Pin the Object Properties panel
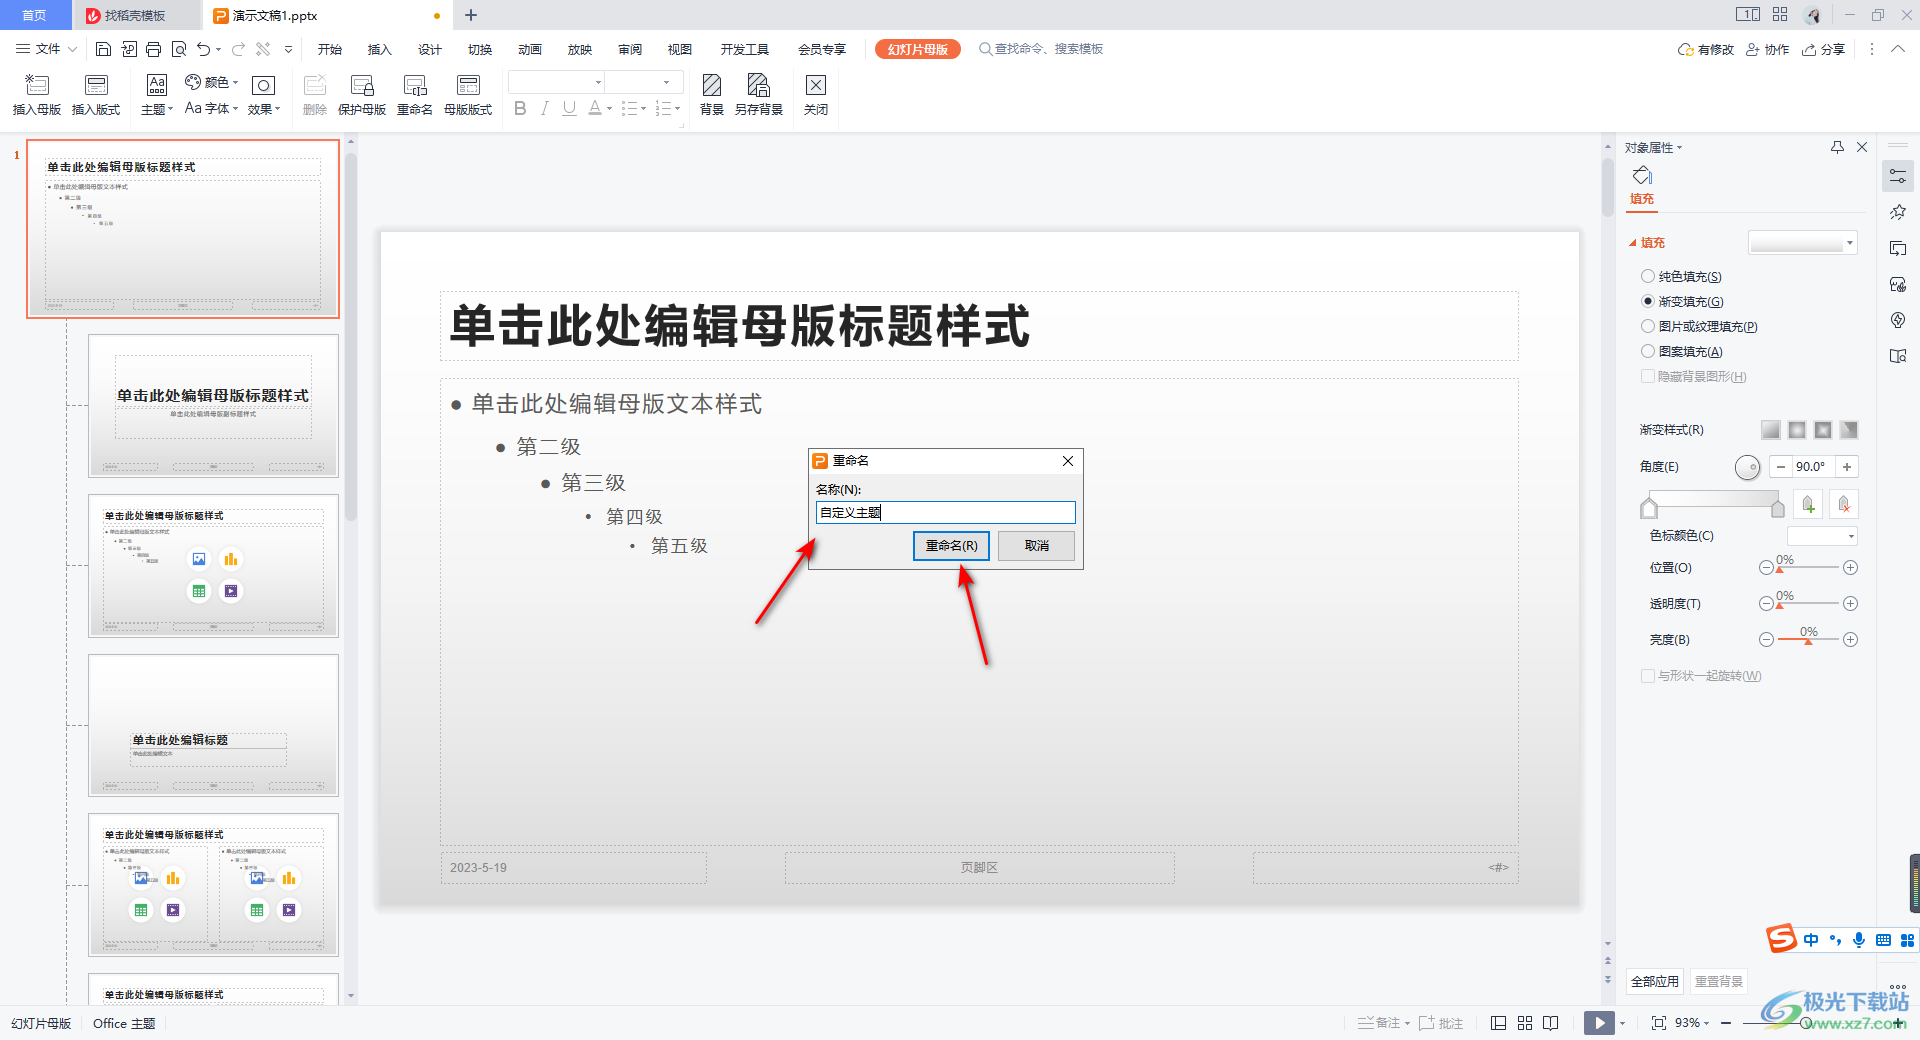Screen dimensions: 1920x1040 pyautogui.click(x=1837, y=147)
